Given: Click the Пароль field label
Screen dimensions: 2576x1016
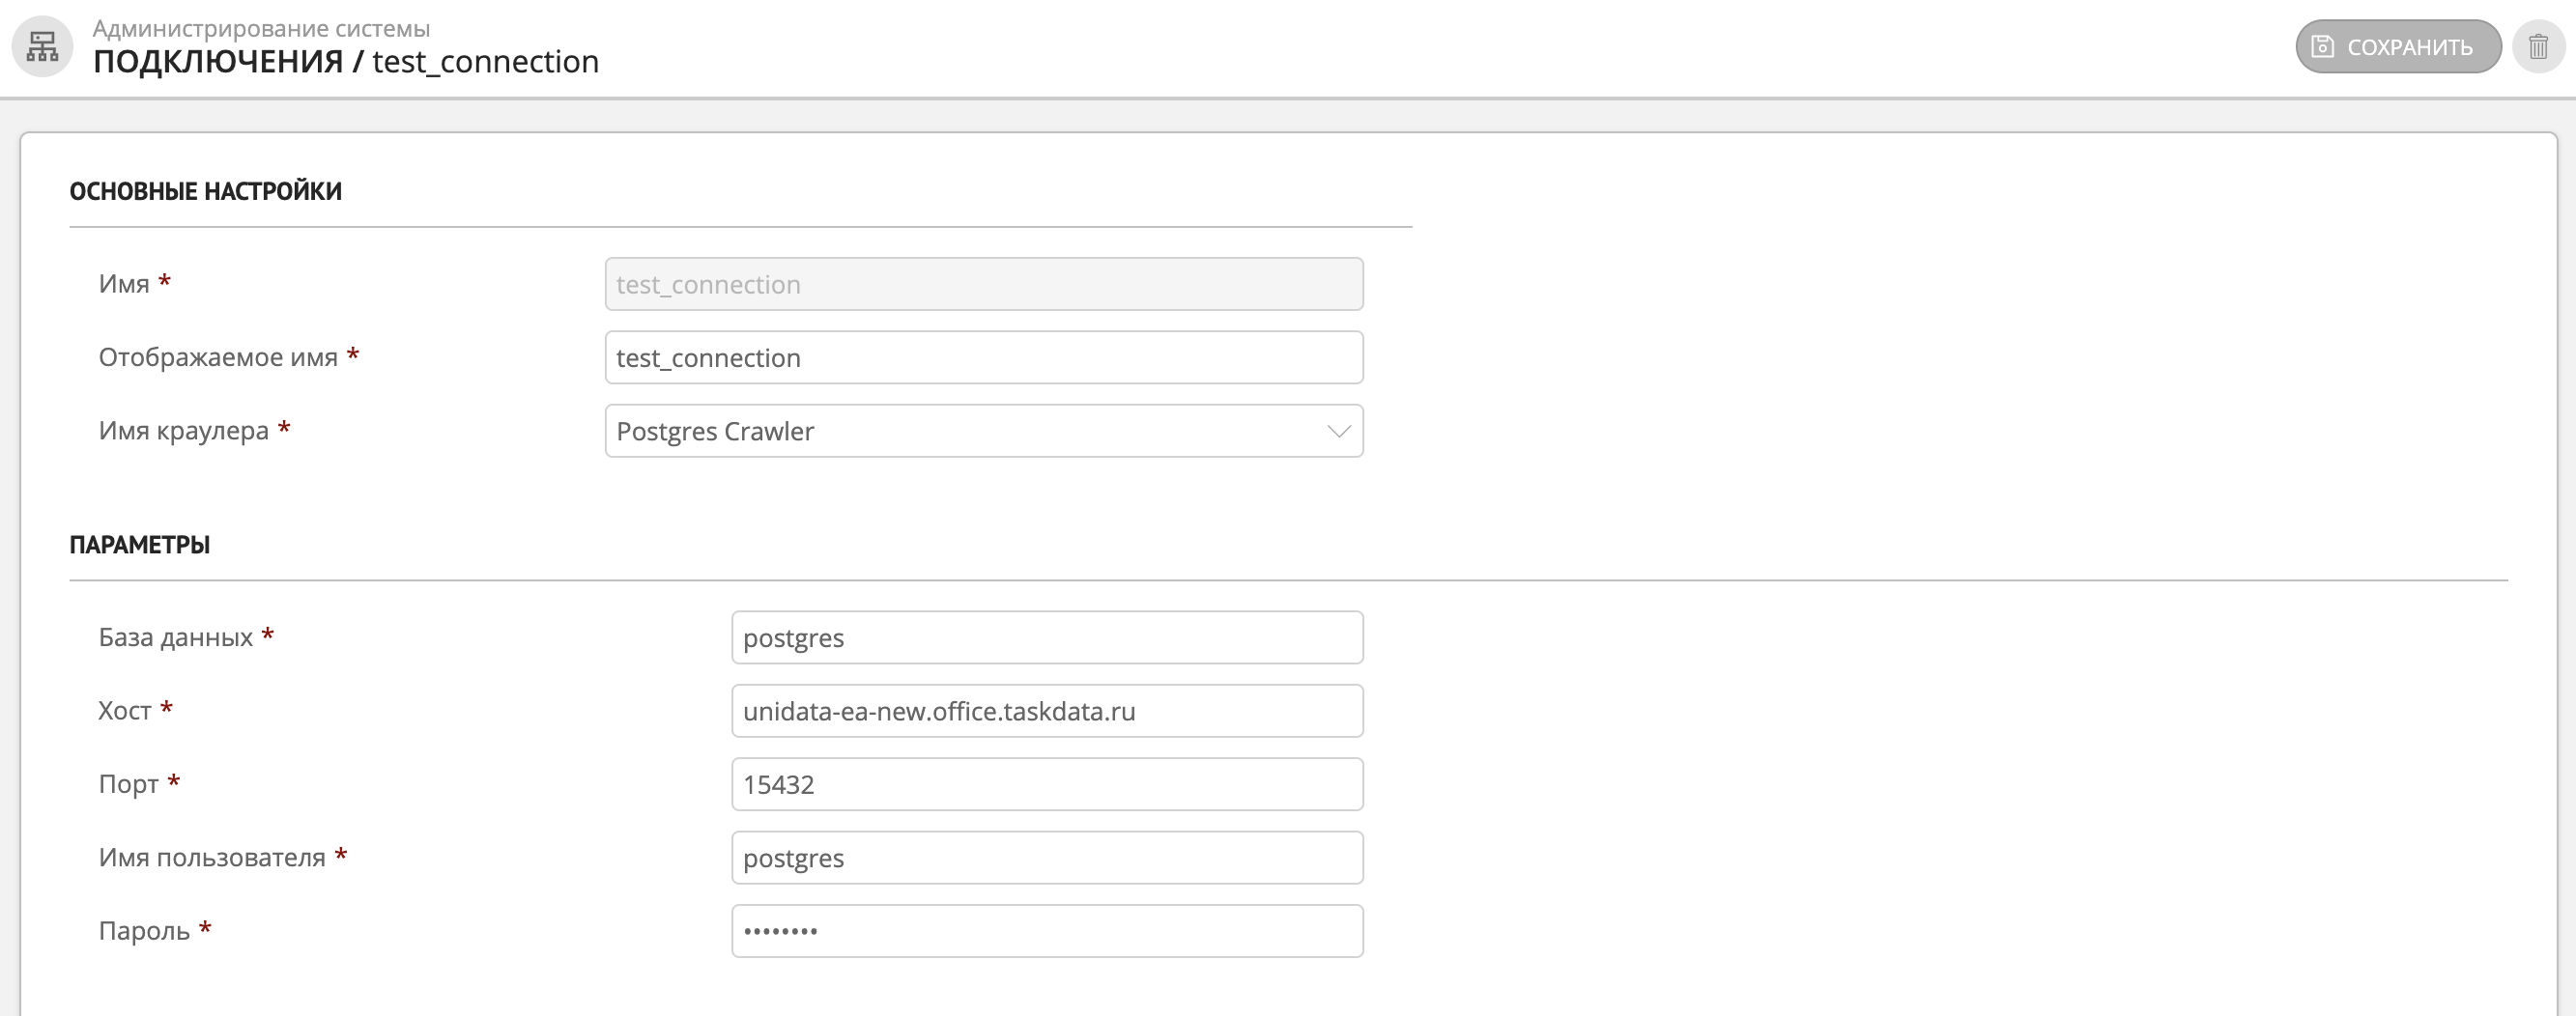Looking at the screenshot, I should (x=144, y=931).
